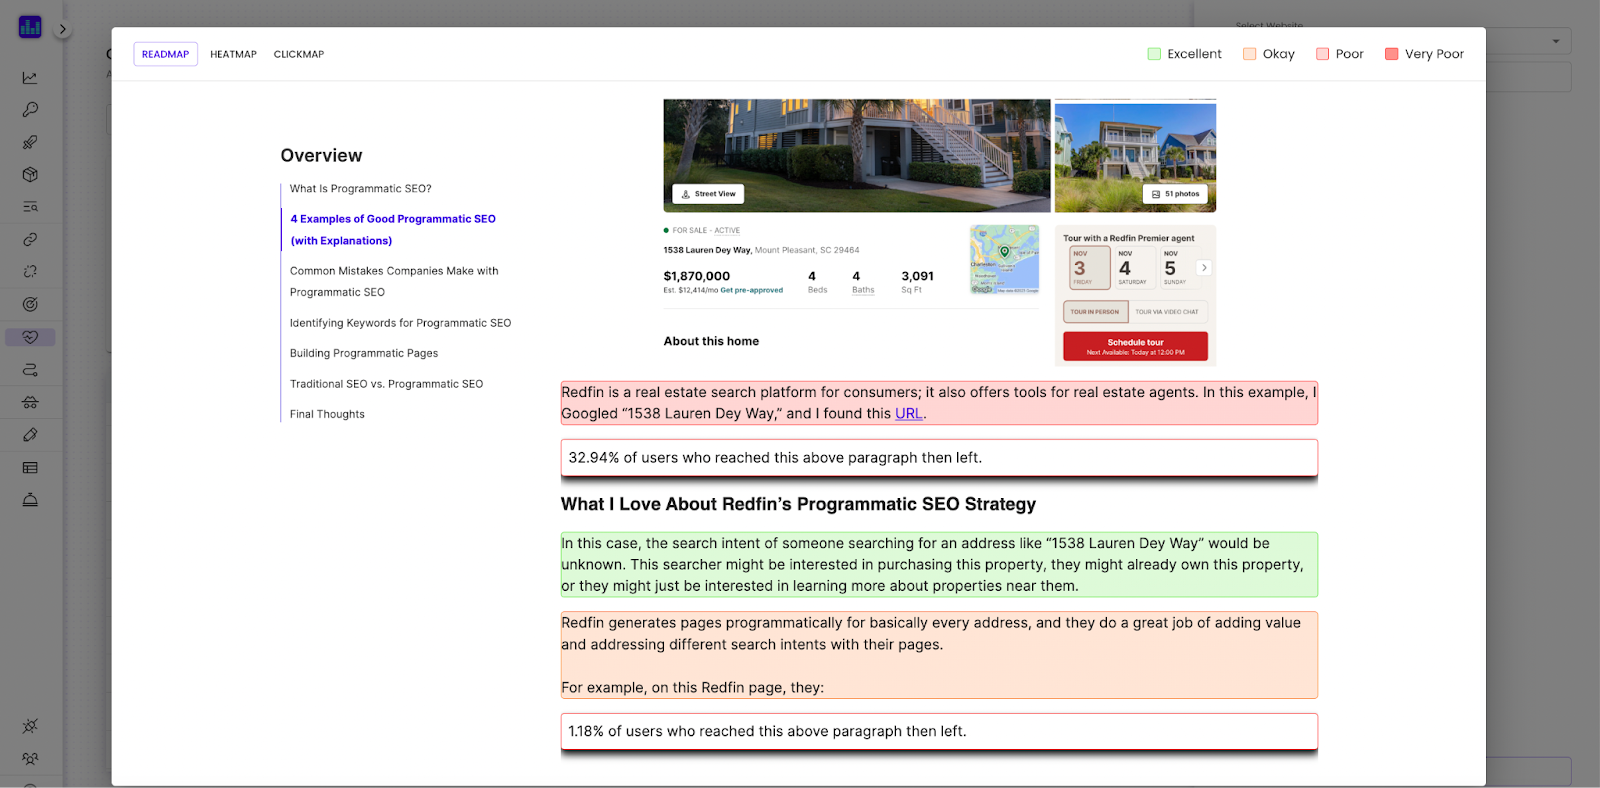Click next arrow beside tour dates
Screen dimensions: 1600x788
pos(1204,268)
